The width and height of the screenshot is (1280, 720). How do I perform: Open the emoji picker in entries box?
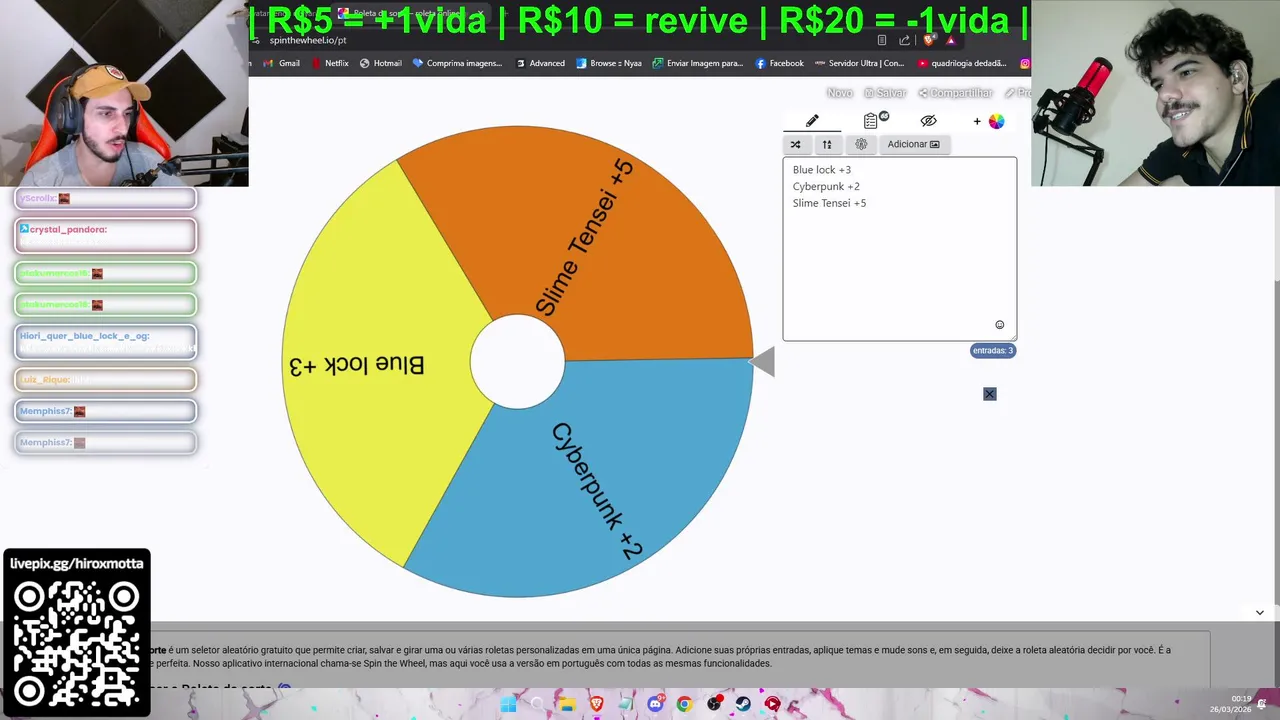(x=999, y=325)
